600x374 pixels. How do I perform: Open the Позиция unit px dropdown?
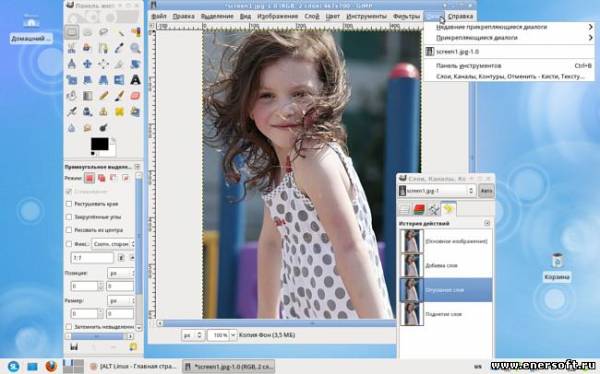tap(121, 273)
